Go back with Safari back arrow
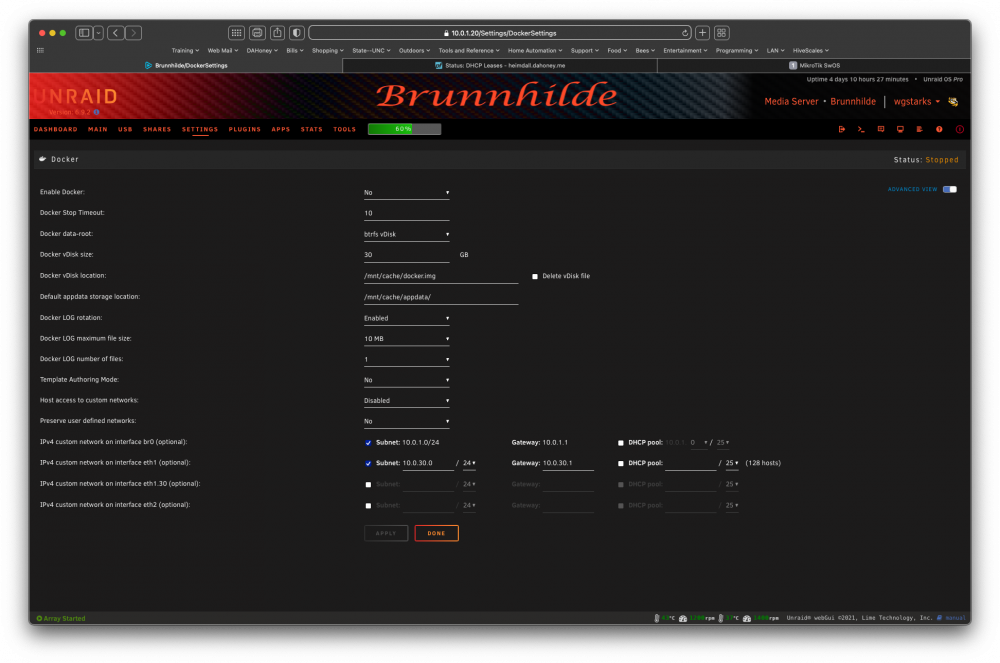This screenshot has width=1000, height=663. [115, 33]
